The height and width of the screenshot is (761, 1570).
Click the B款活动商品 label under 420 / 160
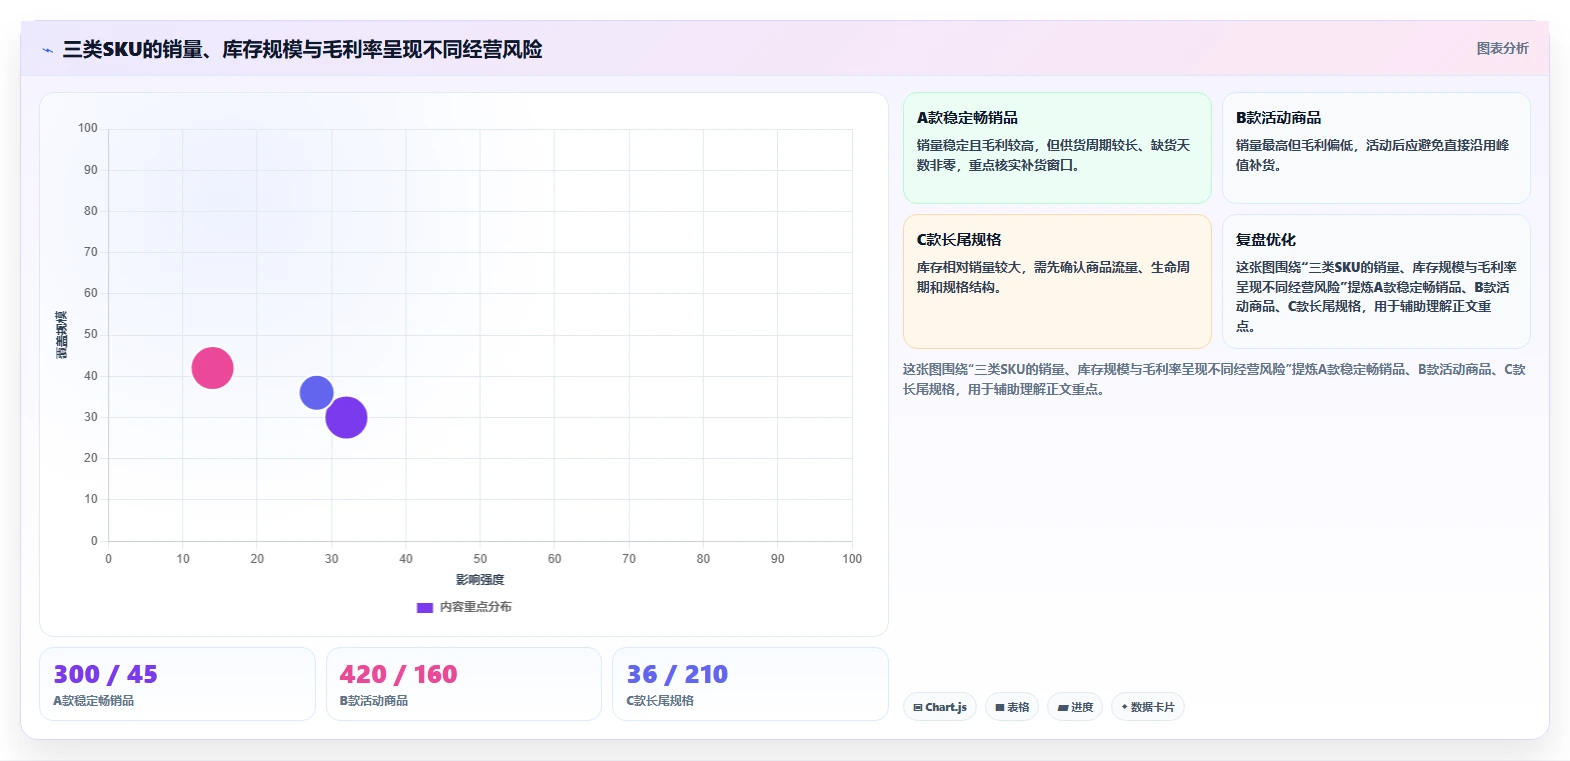[374, 701]
